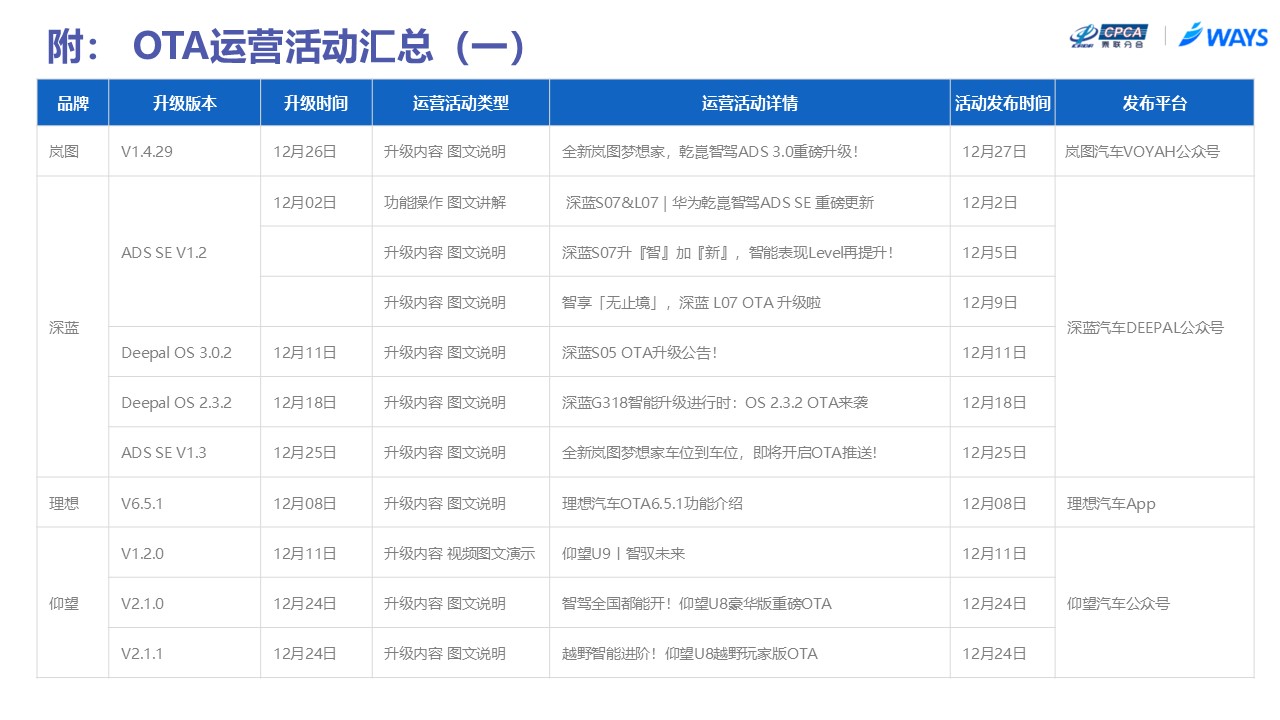Select the 12月26日 upgrade date cell
The image size is (1280, 720).
click(316, 152)
